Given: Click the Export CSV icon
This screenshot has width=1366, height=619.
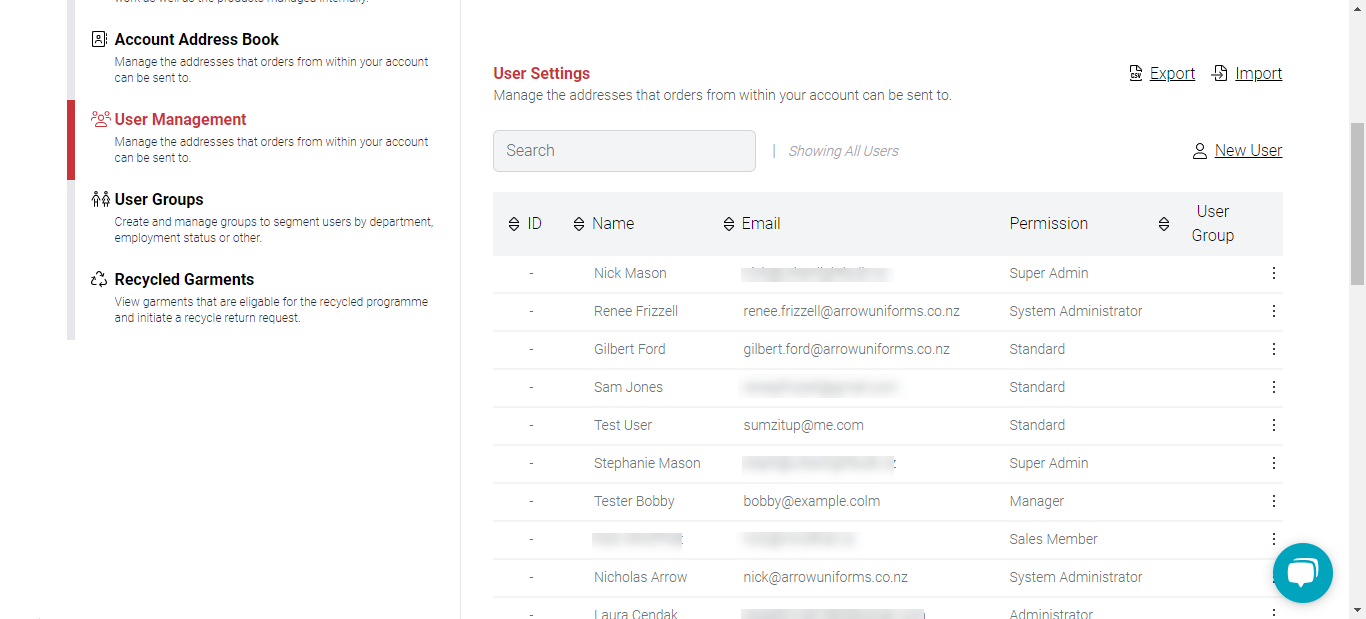Looking at the screenshot, I should 1136,73.
